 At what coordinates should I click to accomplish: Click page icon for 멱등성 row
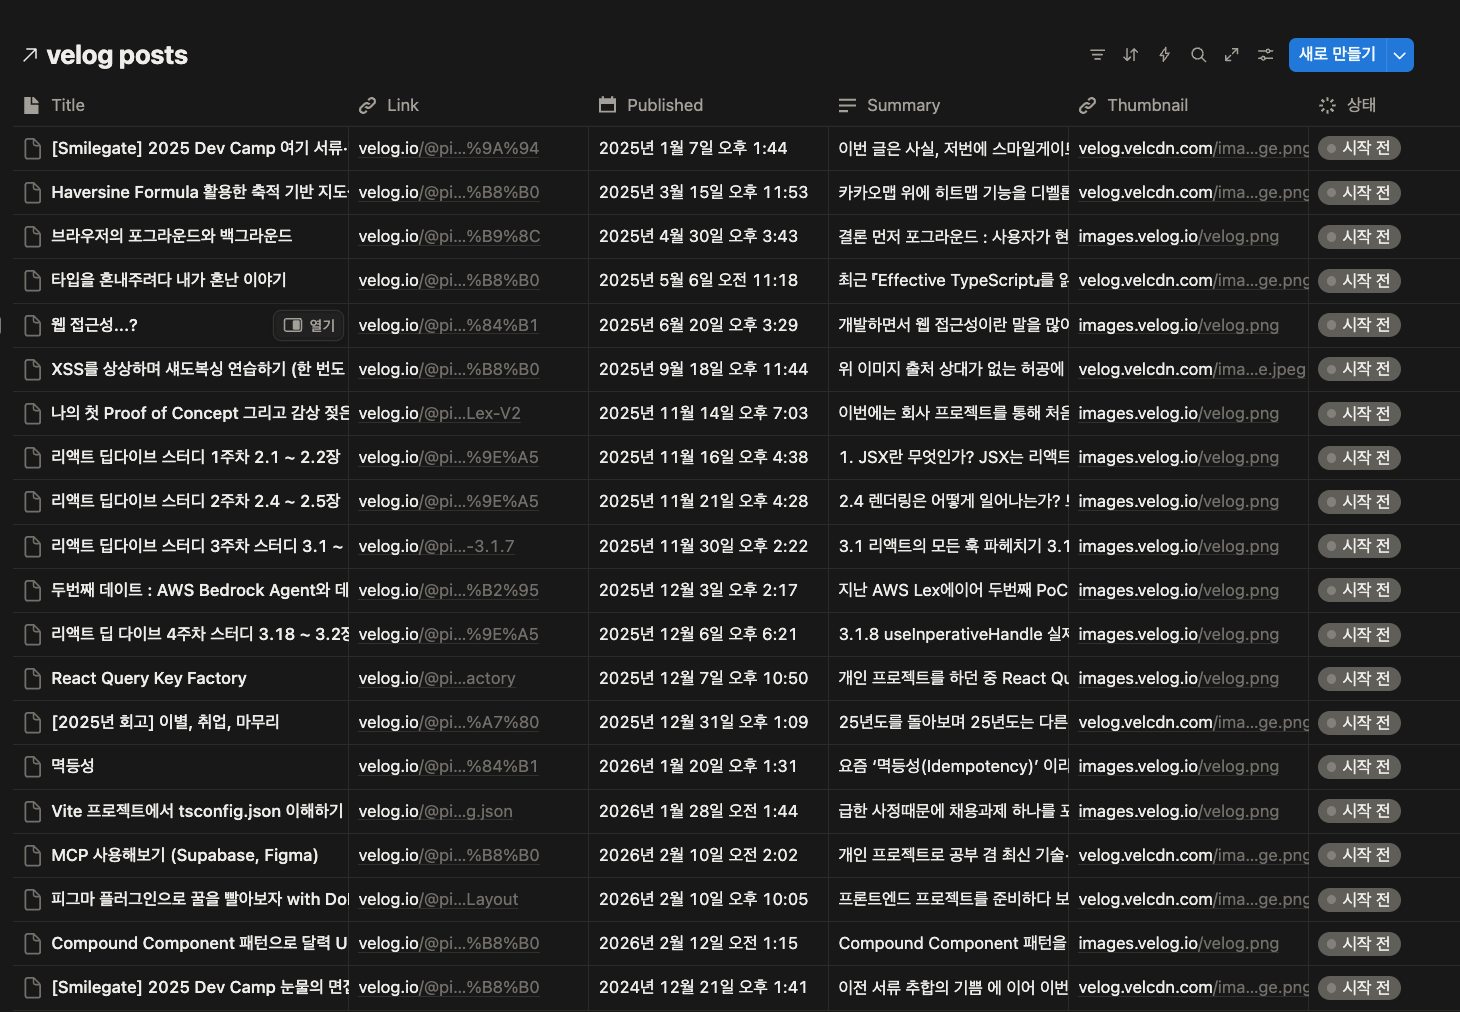coord(33,767)
